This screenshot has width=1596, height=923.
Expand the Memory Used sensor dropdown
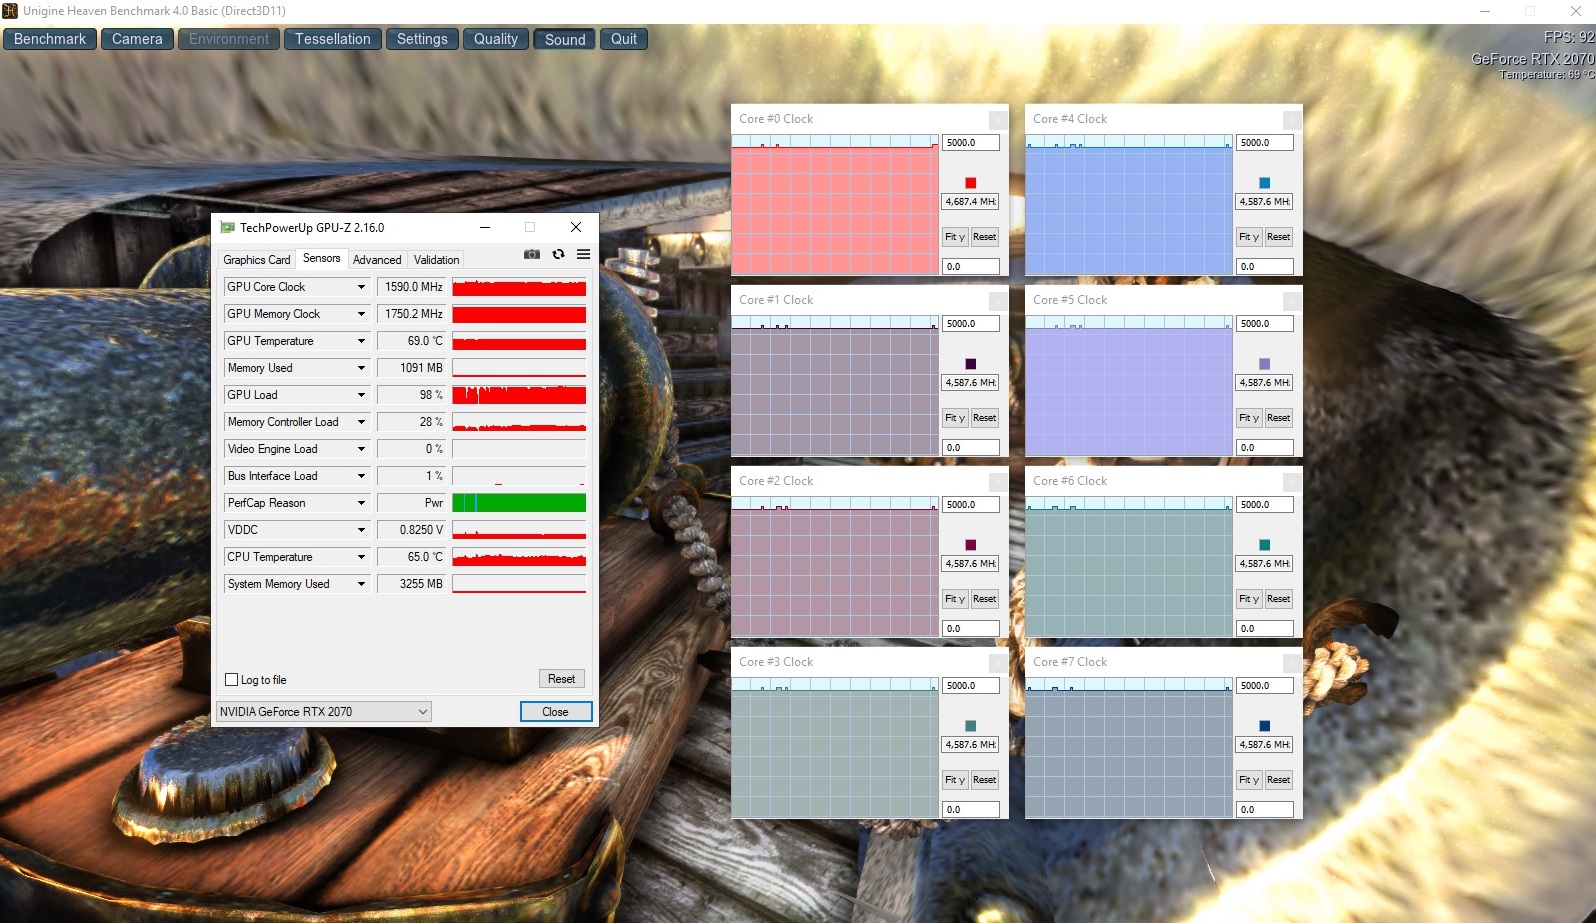(361, 368)
